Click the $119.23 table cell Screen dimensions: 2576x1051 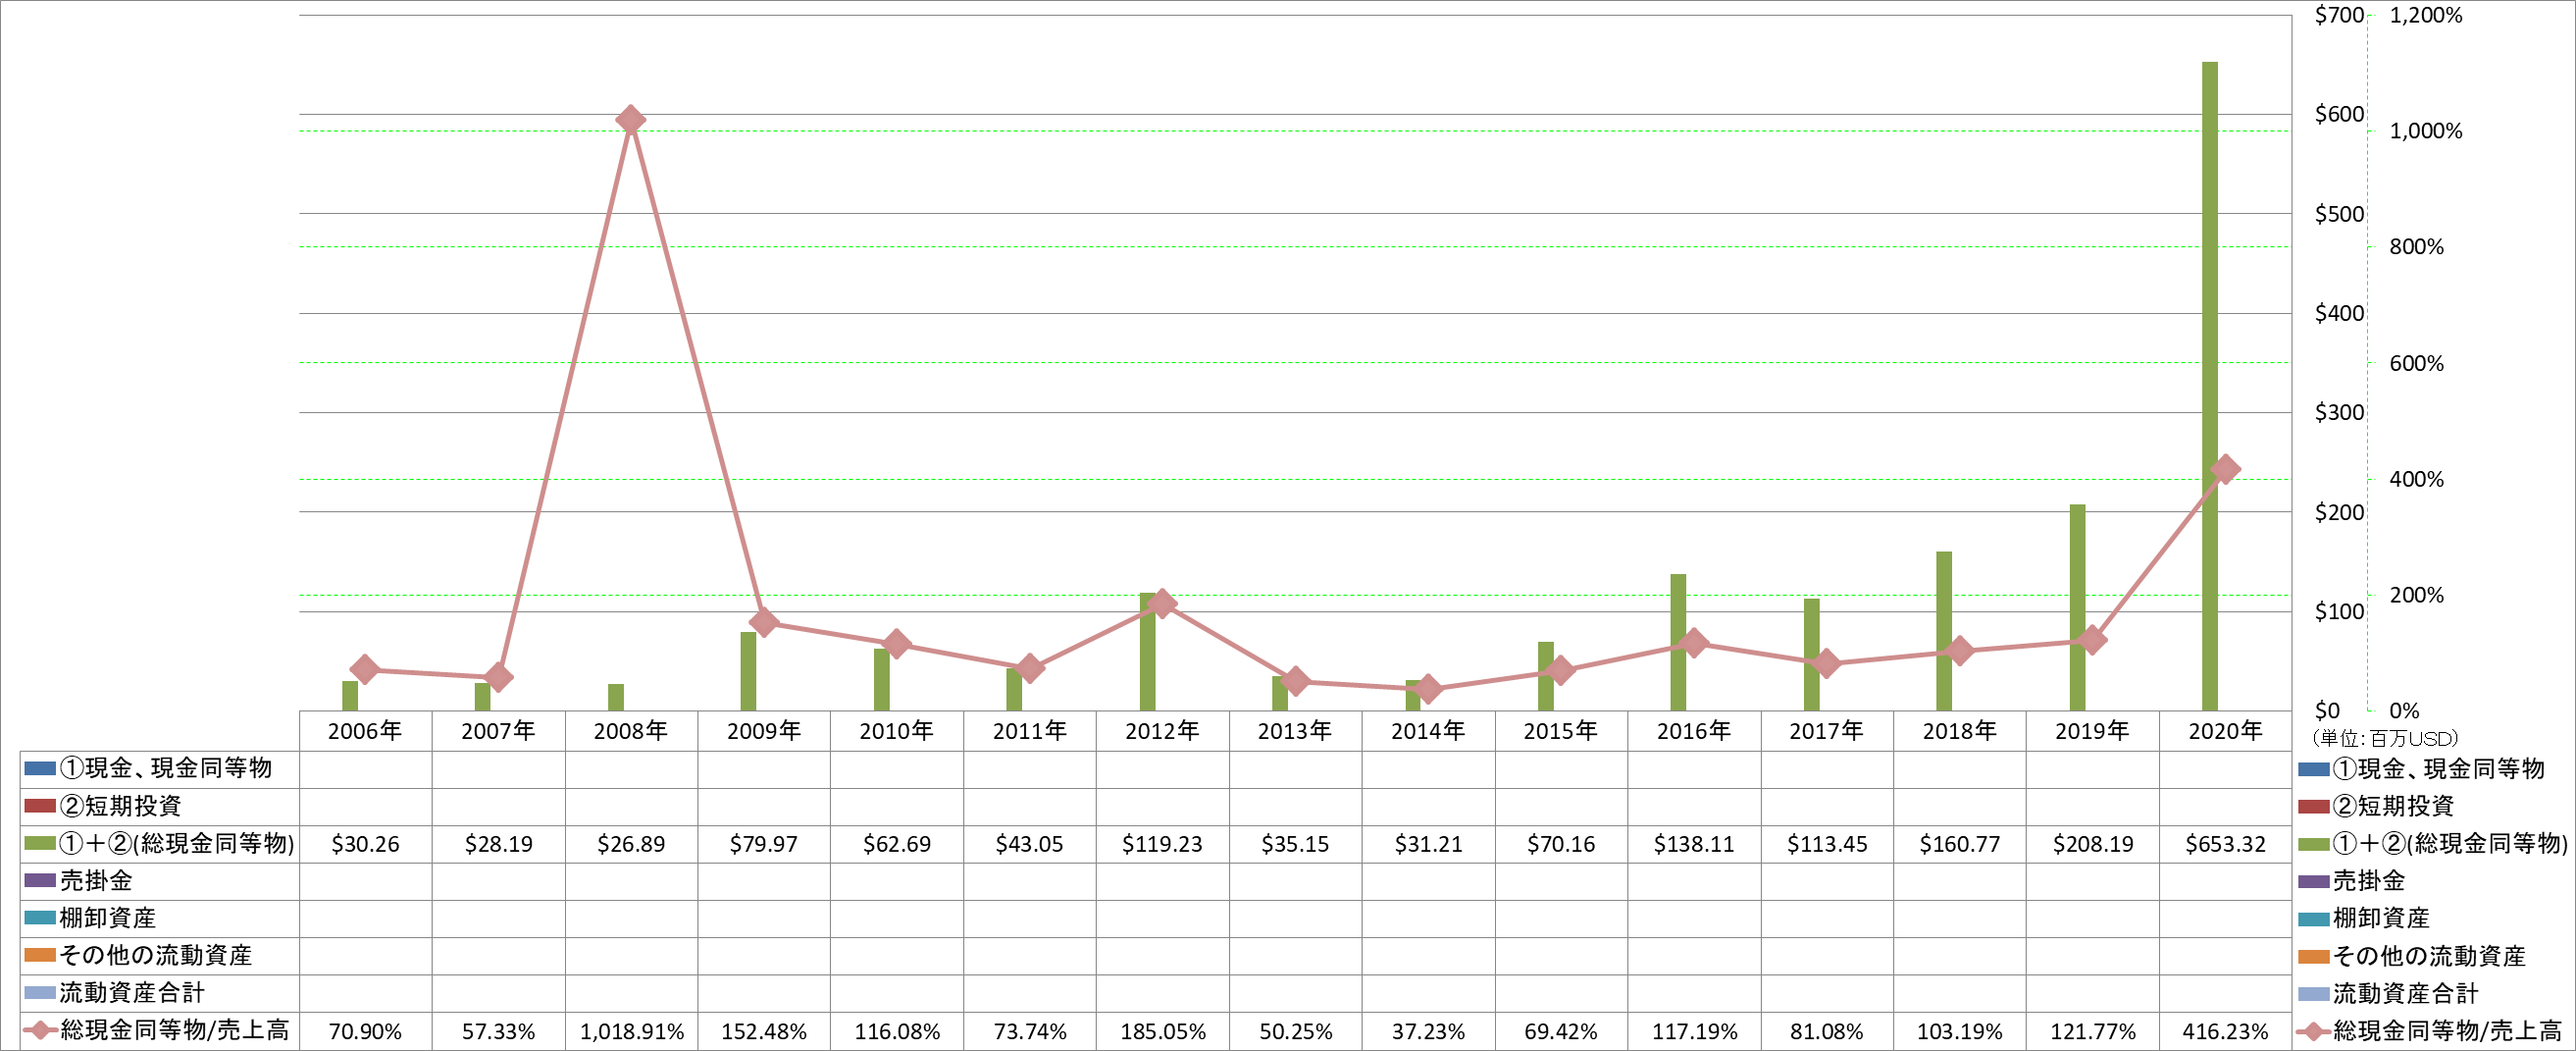click(x=1162, y=844)
